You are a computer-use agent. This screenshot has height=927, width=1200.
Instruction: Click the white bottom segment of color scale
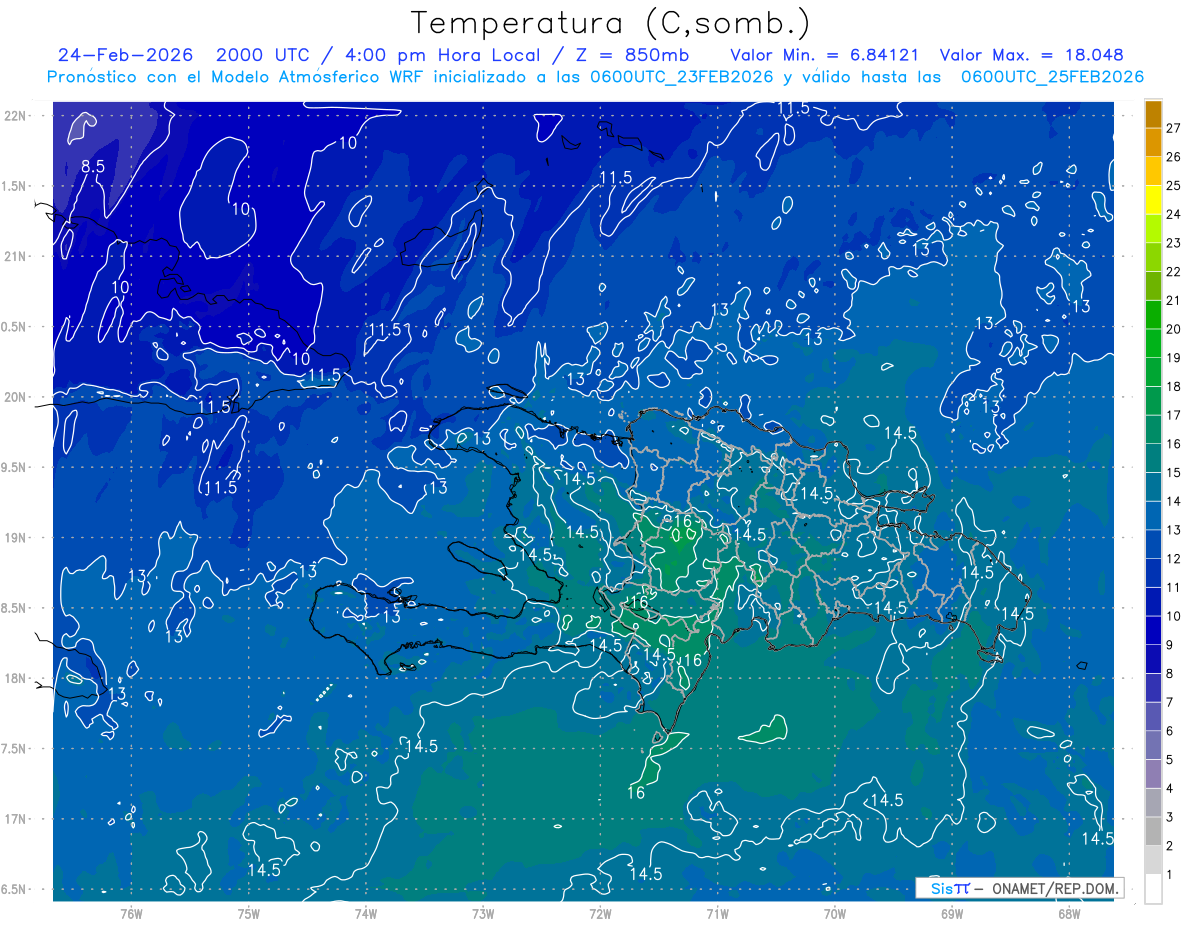(1153, 889)
